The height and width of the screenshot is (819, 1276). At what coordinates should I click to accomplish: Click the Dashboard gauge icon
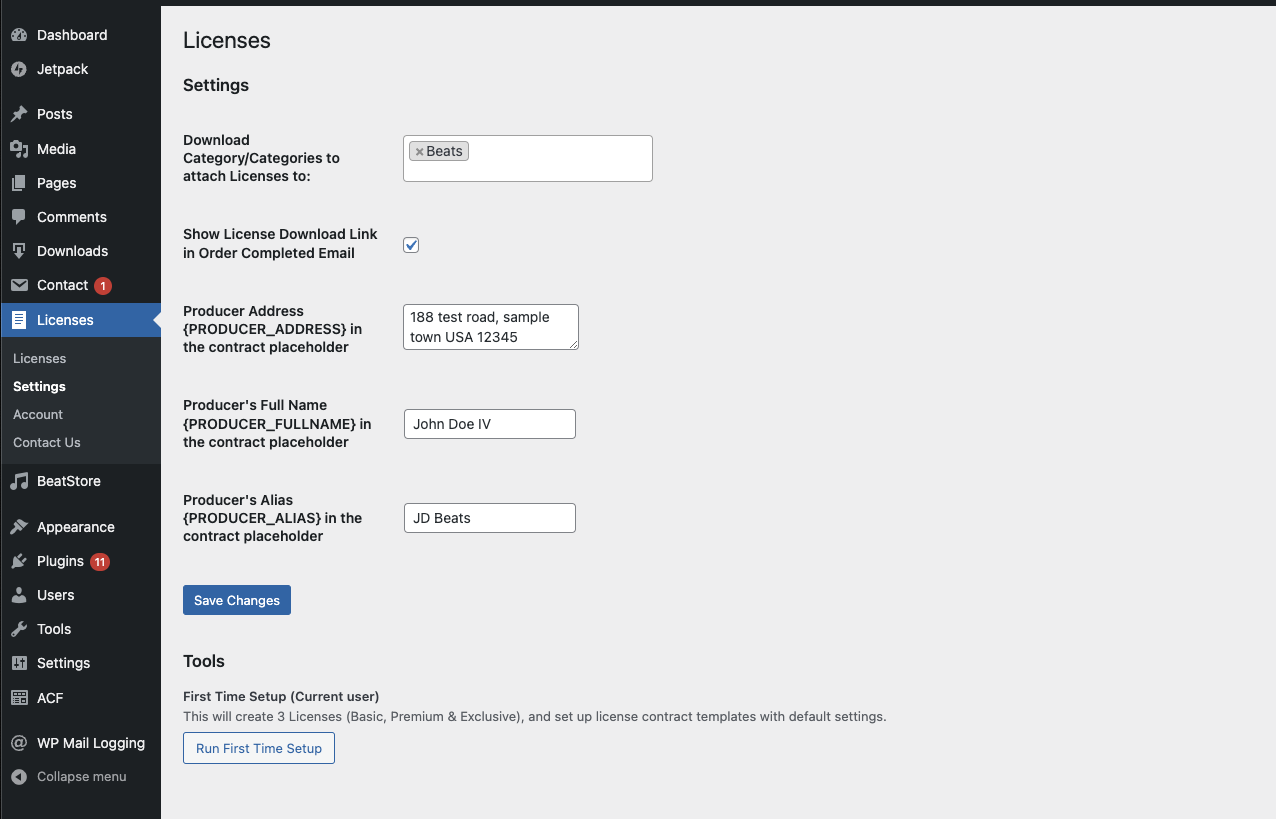19,35
